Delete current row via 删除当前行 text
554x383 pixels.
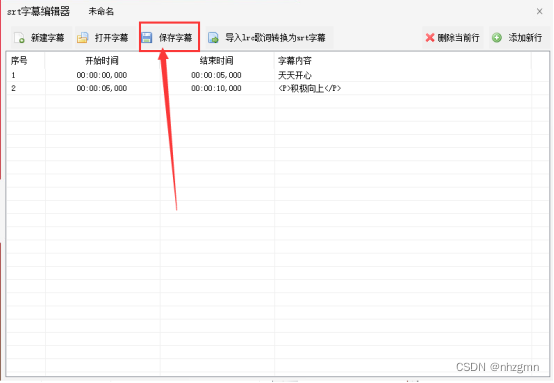458,37
